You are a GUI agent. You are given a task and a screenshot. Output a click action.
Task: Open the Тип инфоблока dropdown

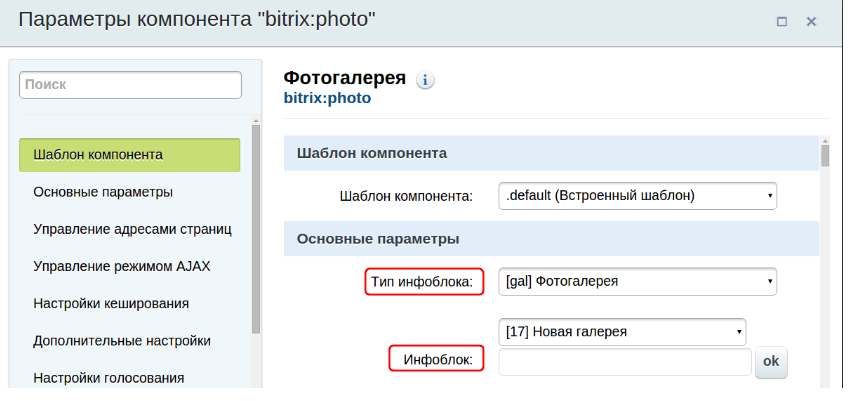tap(637, 281)
